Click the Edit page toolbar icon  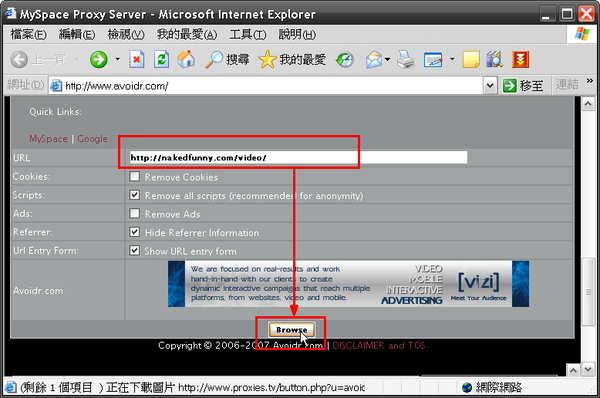pos(433,60)
